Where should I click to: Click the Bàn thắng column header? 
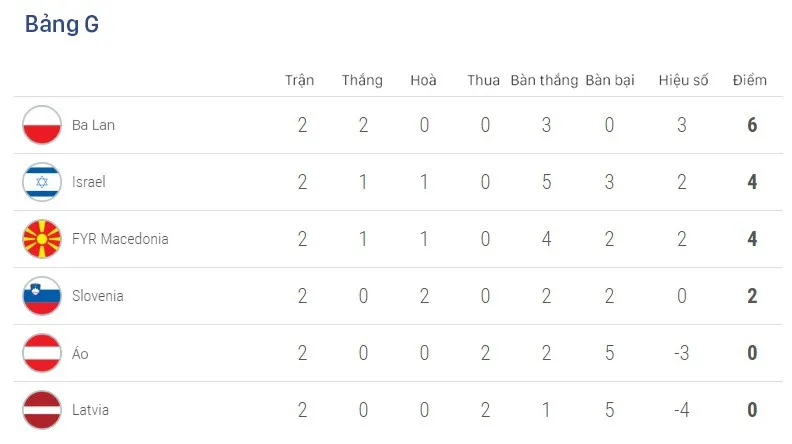click(x=544, y=80)
